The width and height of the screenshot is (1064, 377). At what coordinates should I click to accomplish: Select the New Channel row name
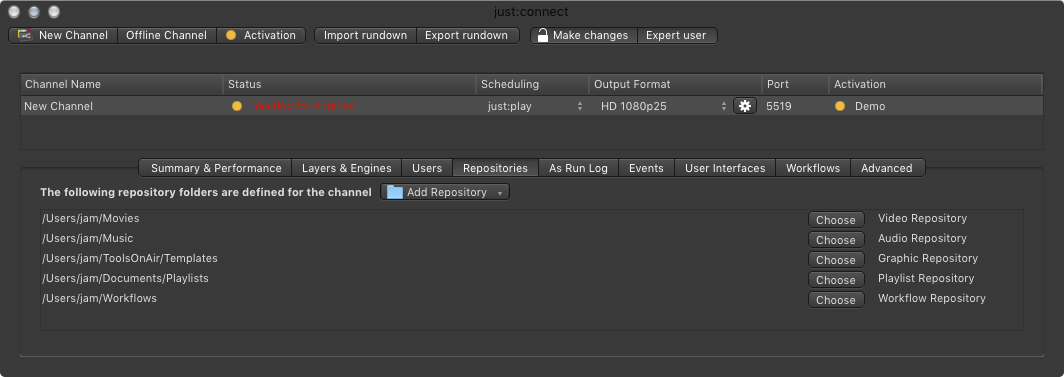click(58, 106)
